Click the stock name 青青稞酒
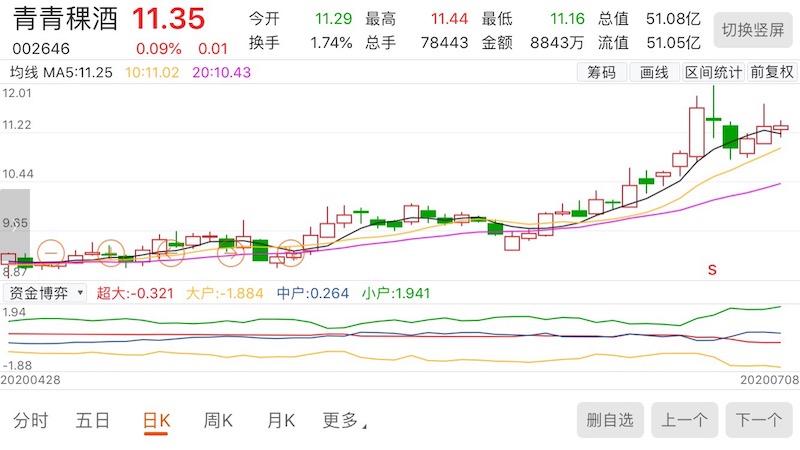Viewport: 800px width, 450px height. click(65, 19)
